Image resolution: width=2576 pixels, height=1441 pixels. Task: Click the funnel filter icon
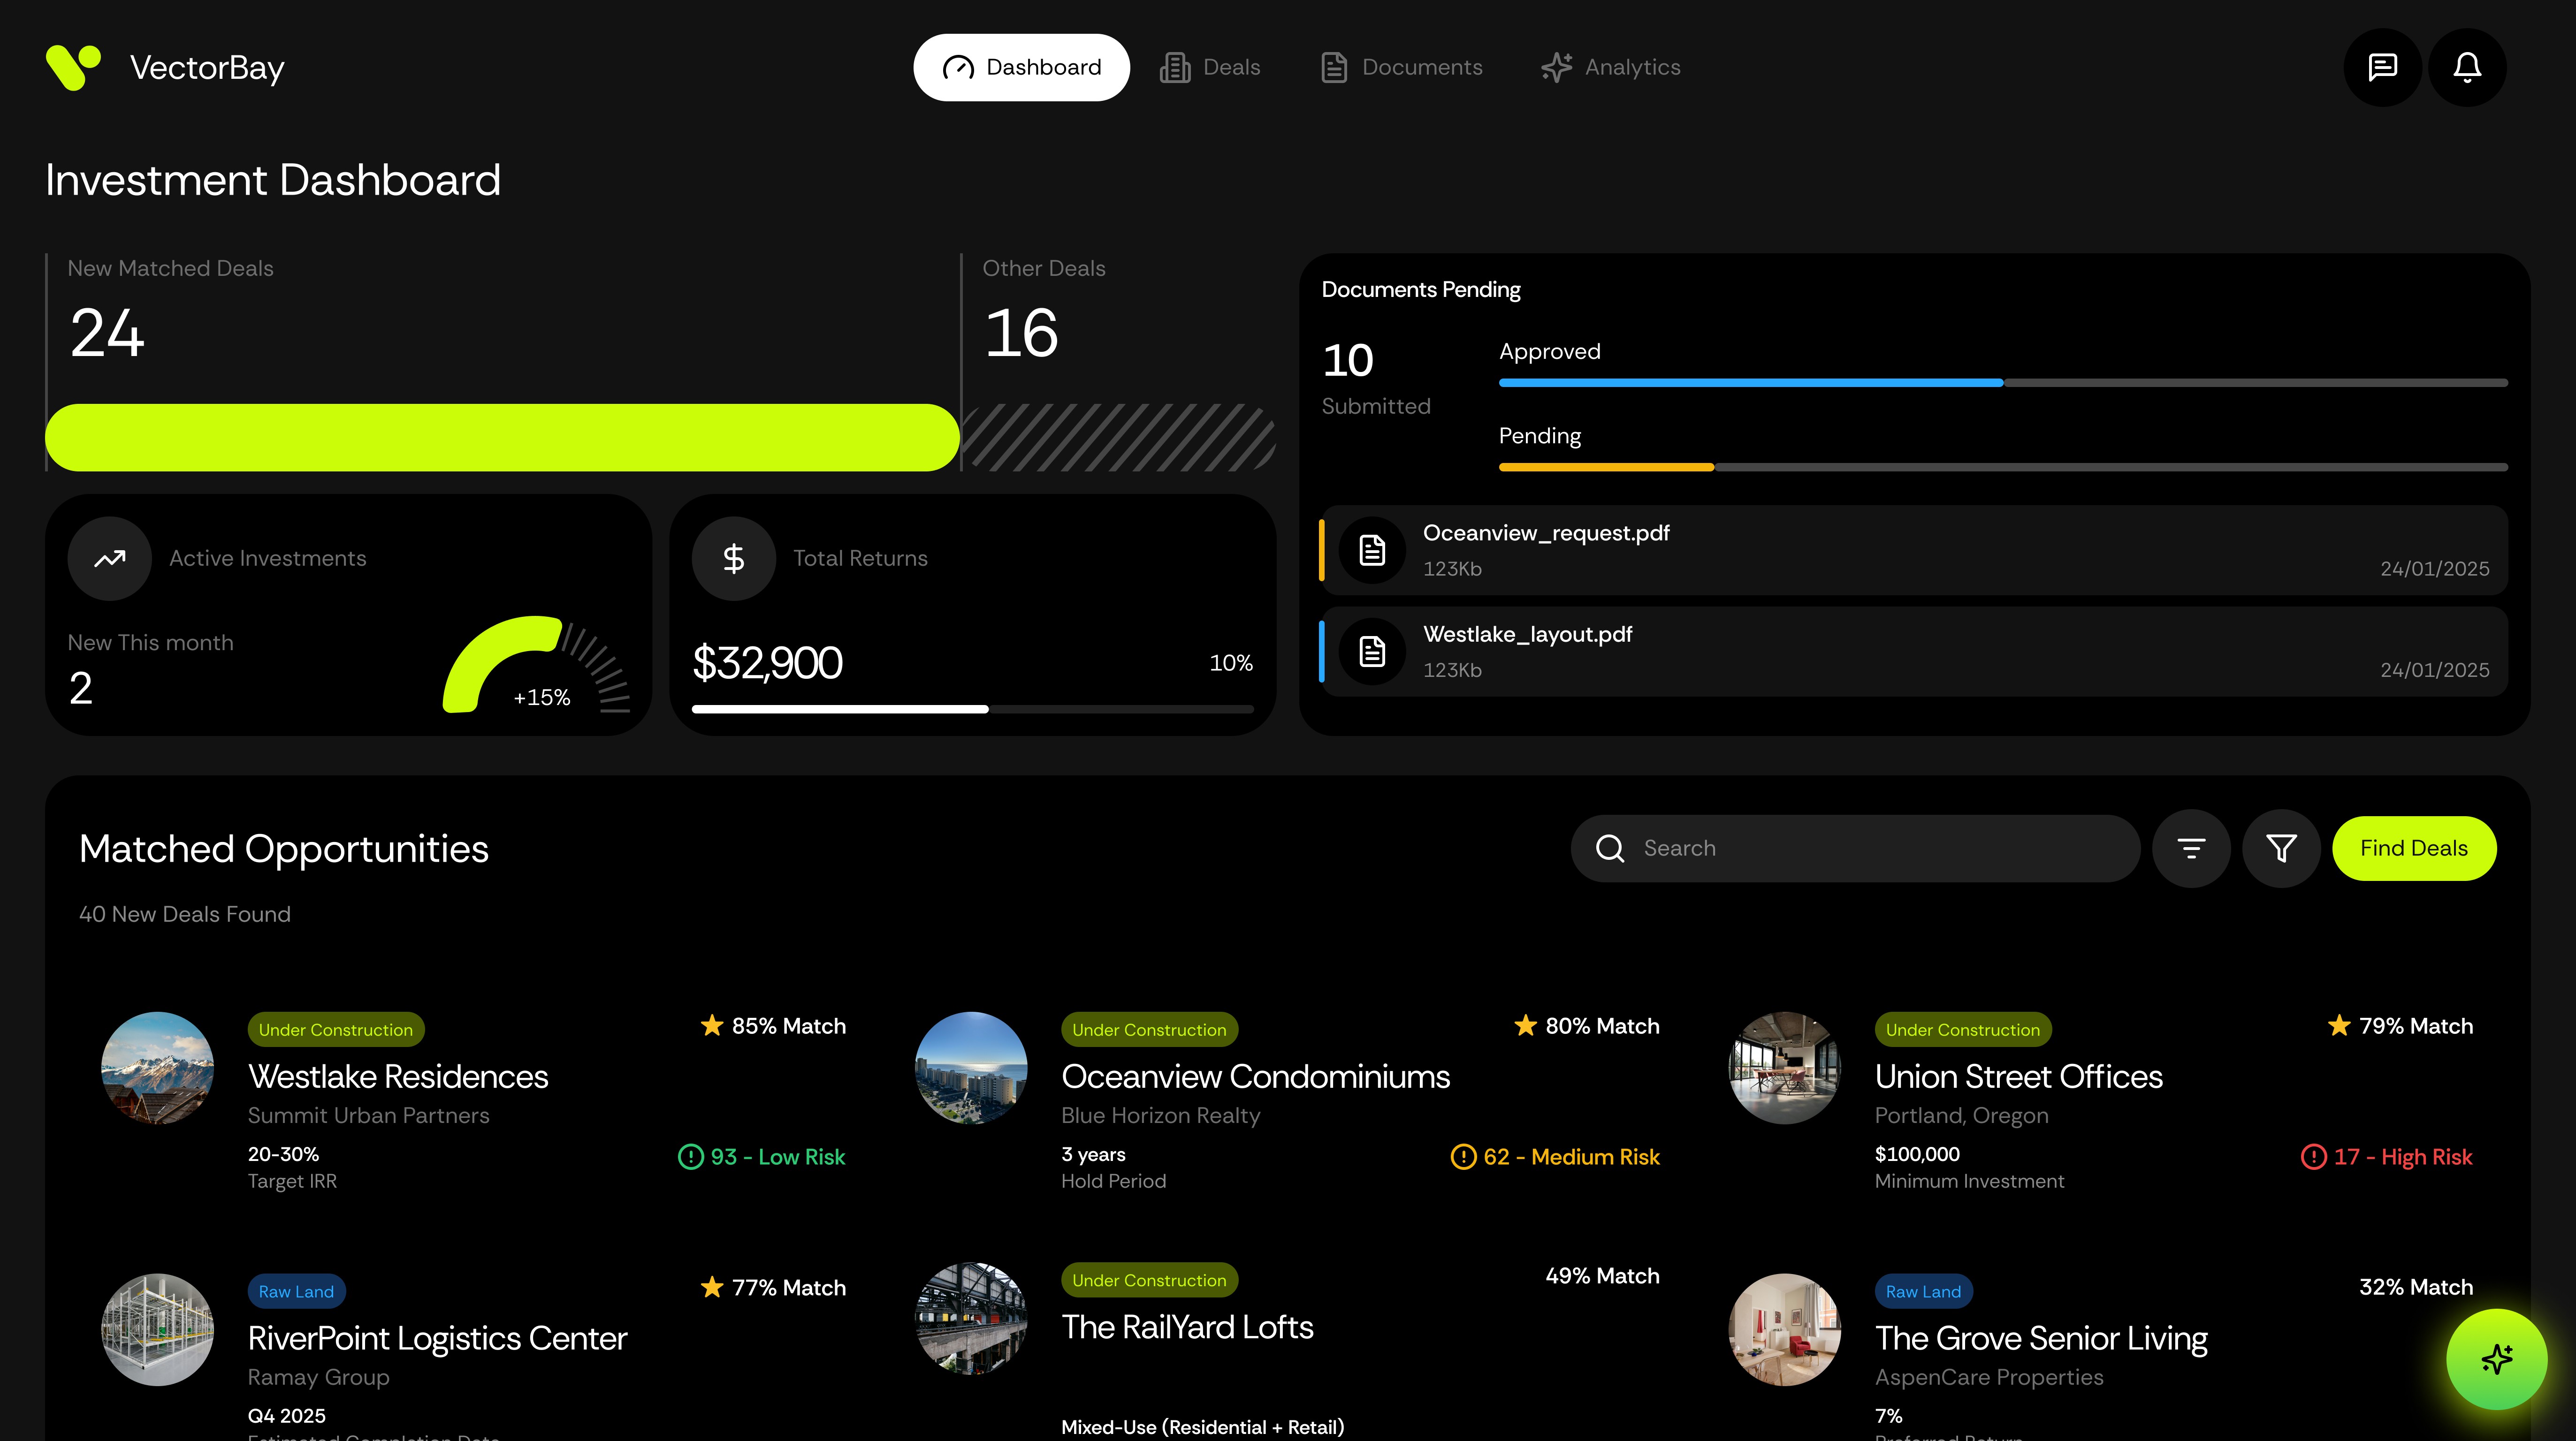(2281, 848)
